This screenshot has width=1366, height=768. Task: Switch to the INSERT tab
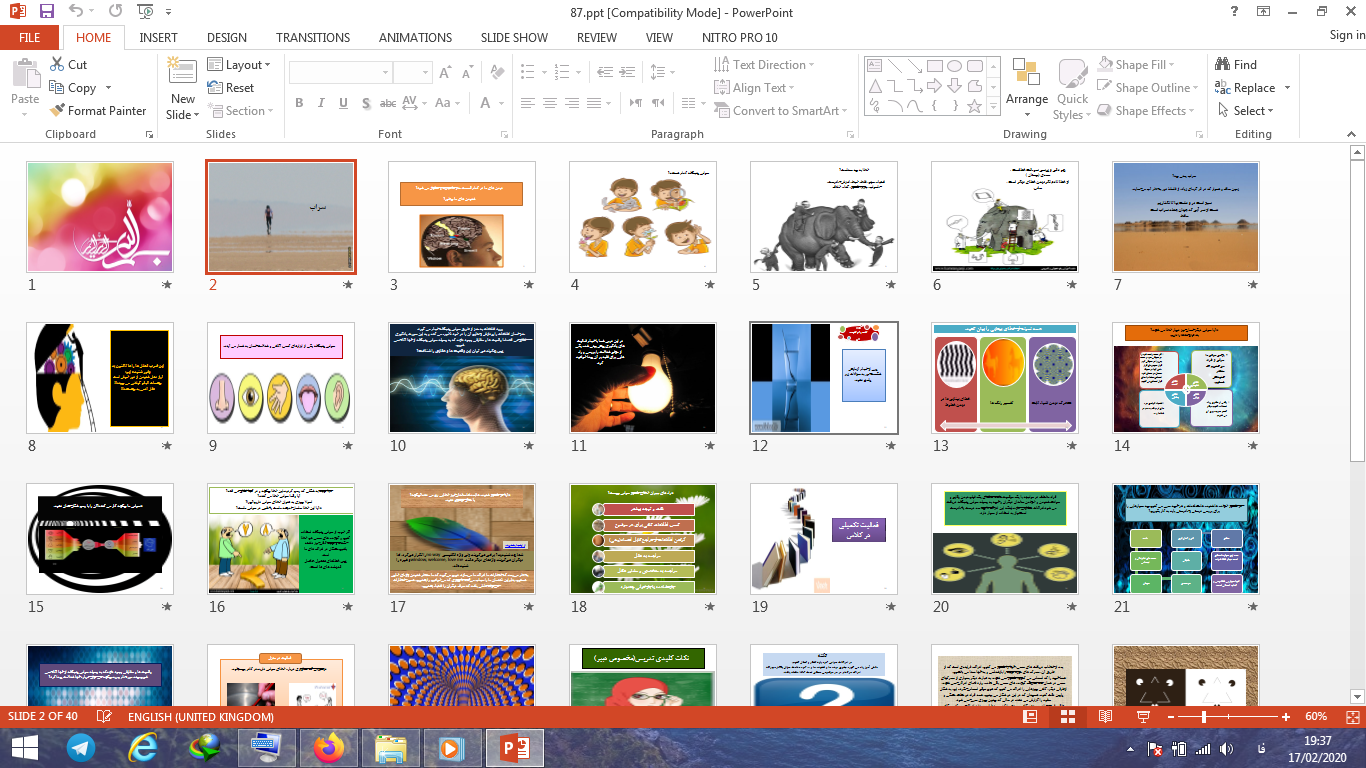point(159,37)
